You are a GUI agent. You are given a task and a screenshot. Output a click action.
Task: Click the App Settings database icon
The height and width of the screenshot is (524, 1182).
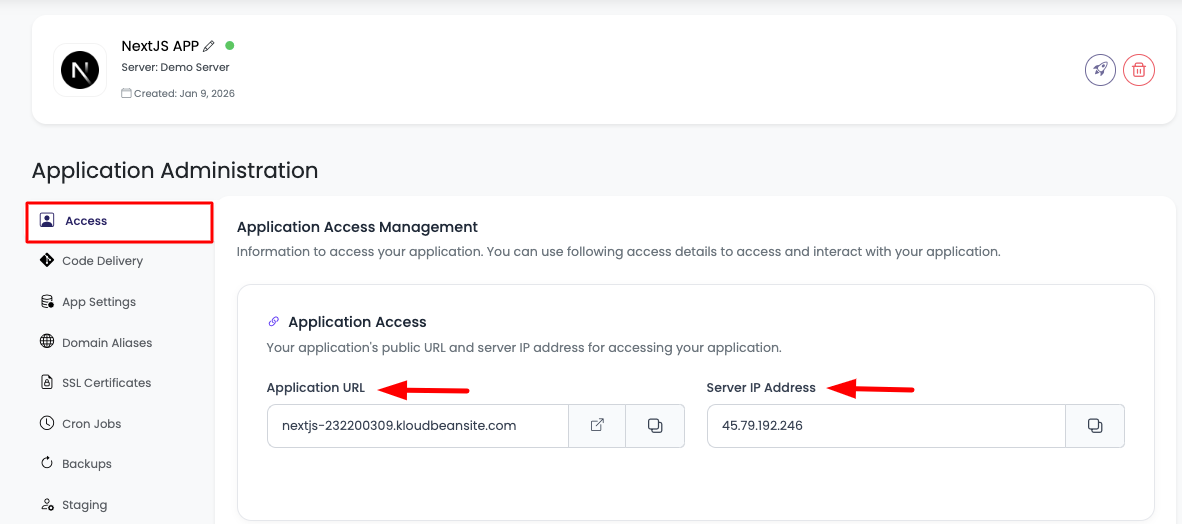pos(47,302)
